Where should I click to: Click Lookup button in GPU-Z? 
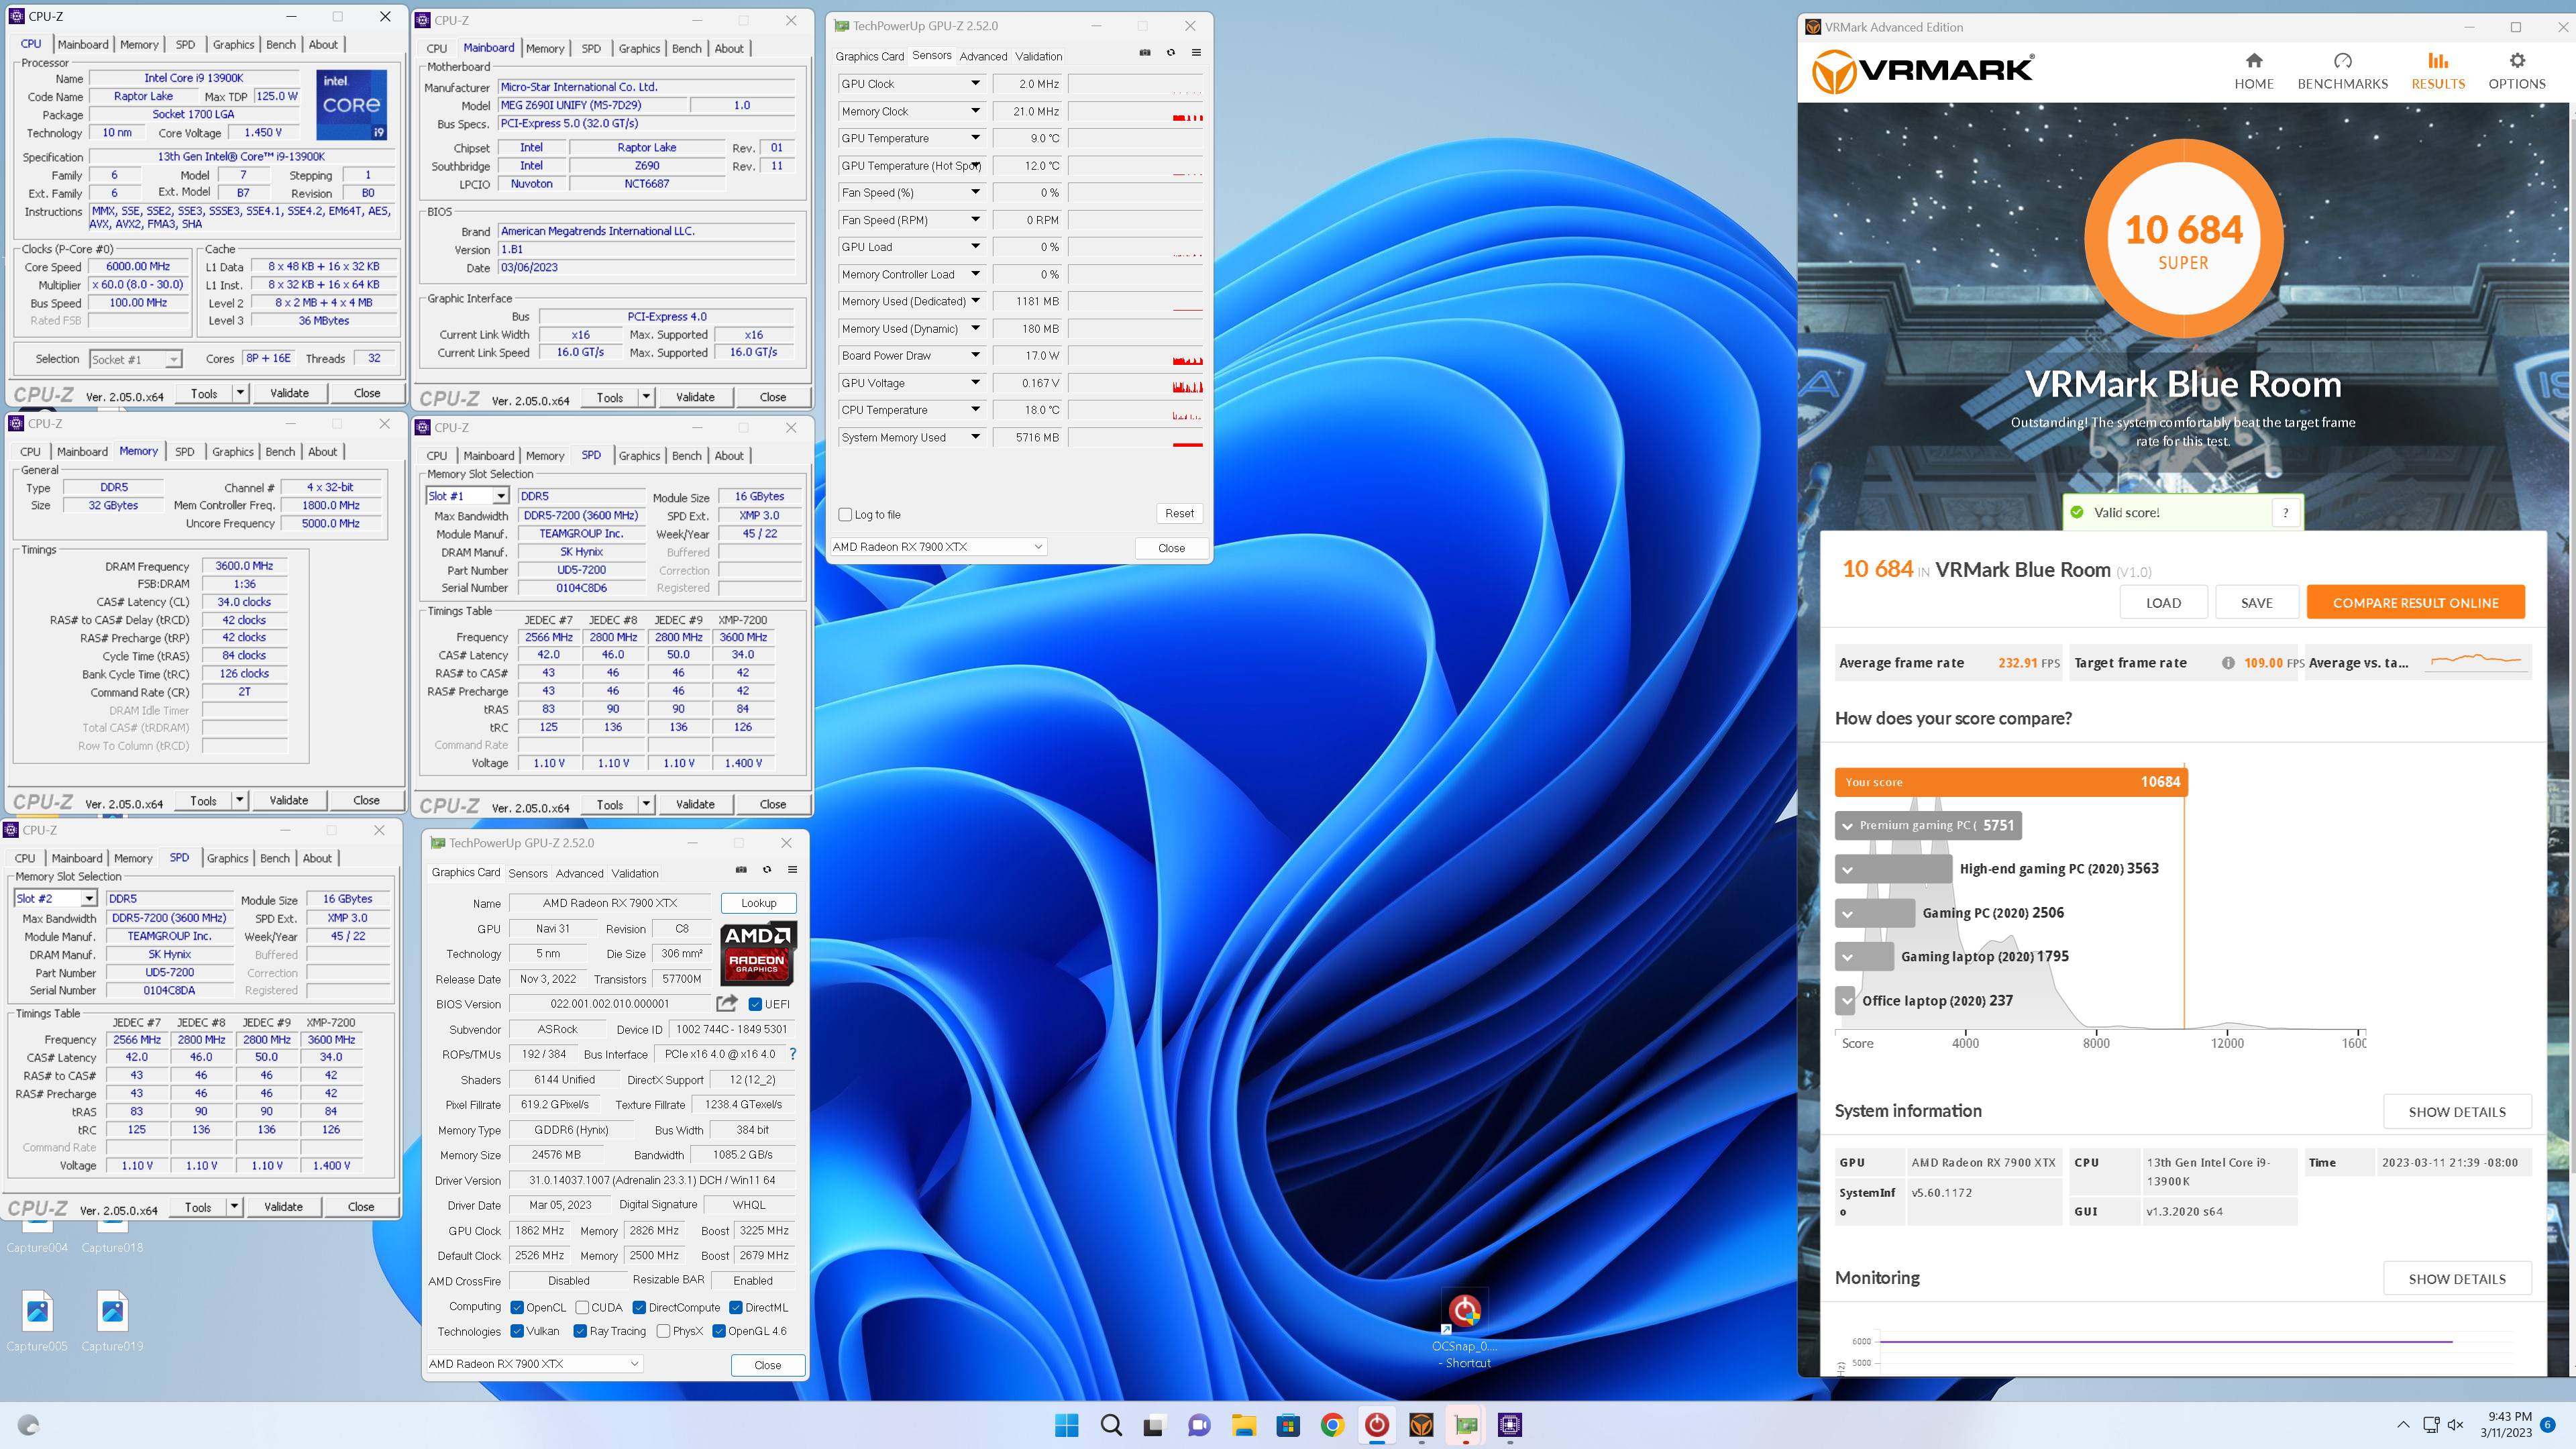coord(758,903)
